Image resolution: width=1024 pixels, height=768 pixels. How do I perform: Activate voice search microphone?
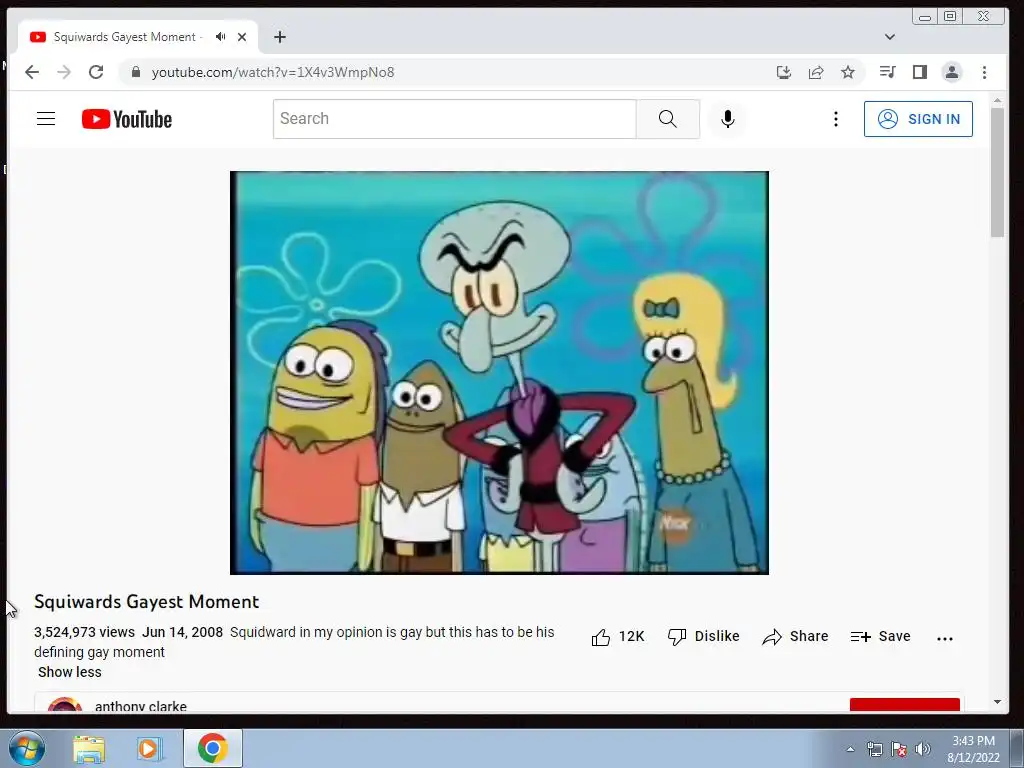pos(728,119)
